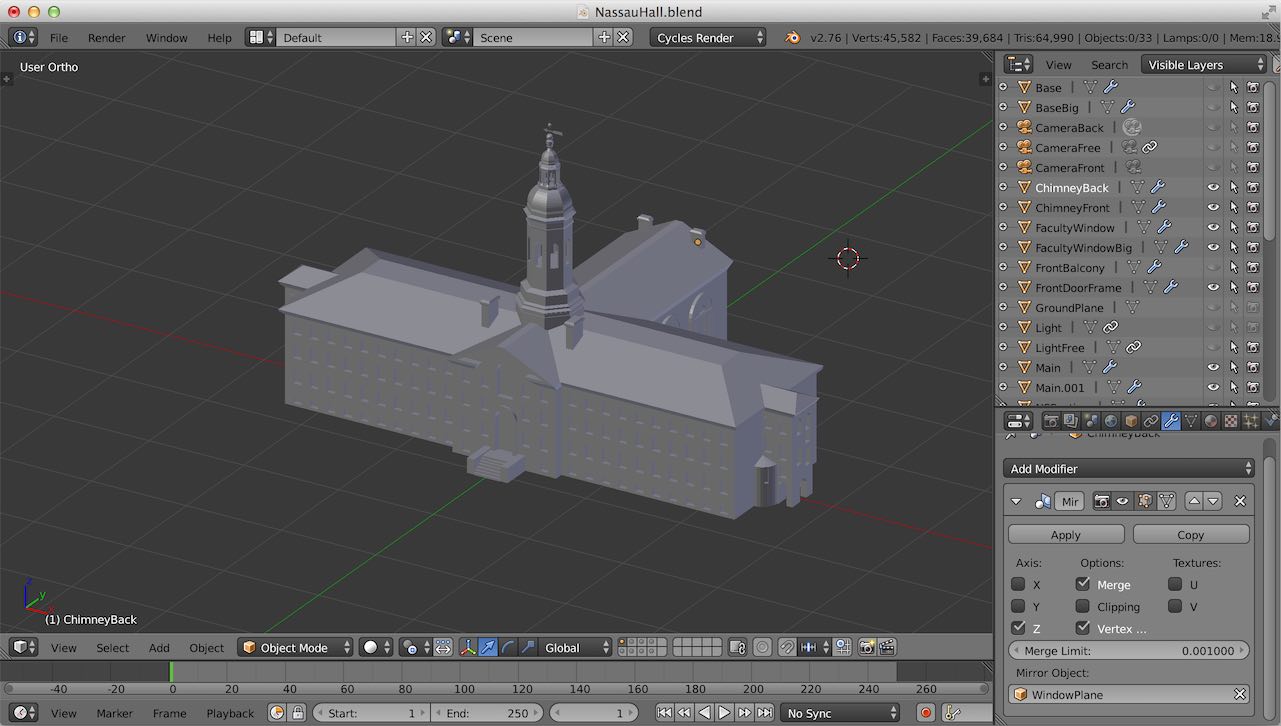The image size is (1281, 726).
Task: Open the World properties tab icon
Action: pos(1111,421)
